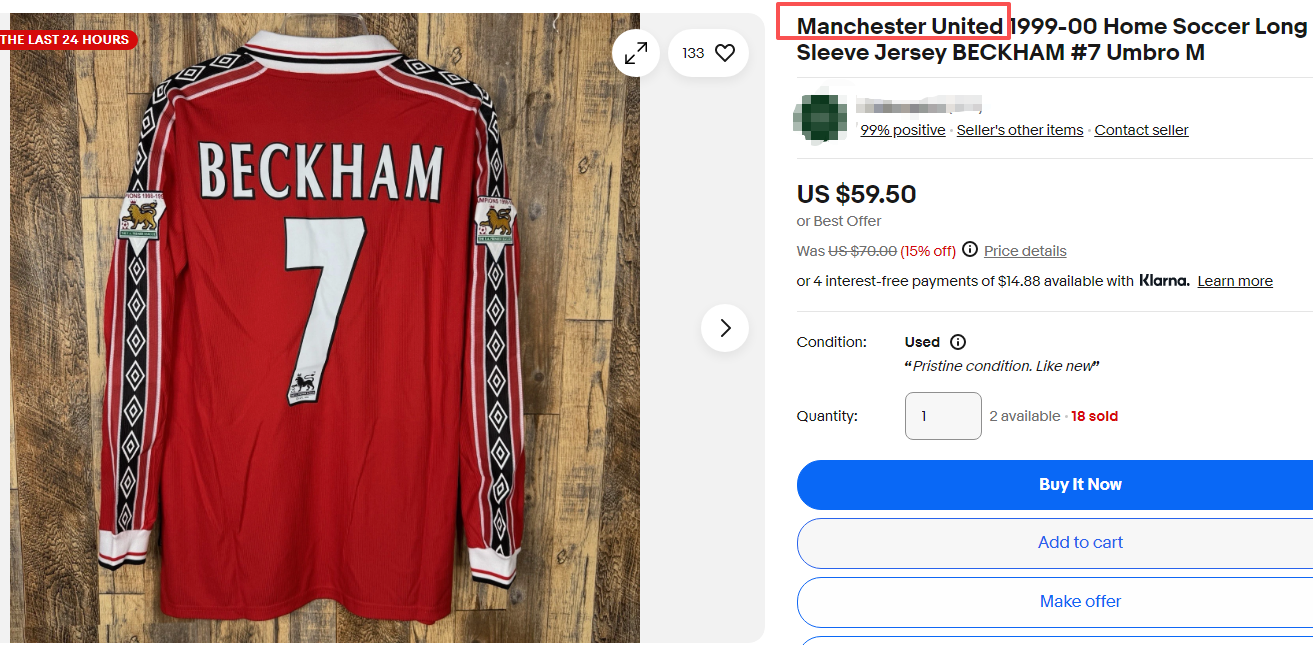Focus the Quantity input field
The height and width of the screenshot is (645, 1313).
942,416
